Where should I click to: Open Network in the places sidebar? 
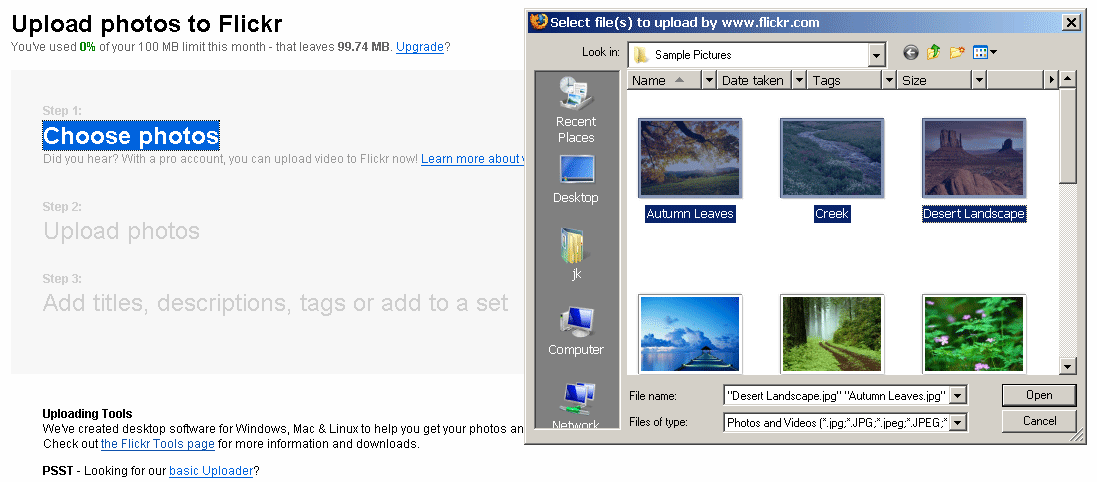[576, 406]
